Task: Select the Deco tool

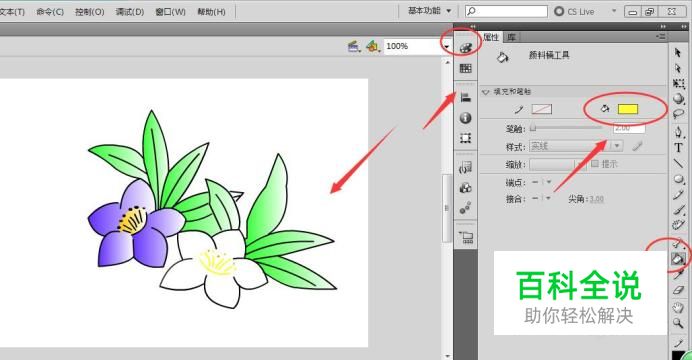Action: [x=678, y=225]
